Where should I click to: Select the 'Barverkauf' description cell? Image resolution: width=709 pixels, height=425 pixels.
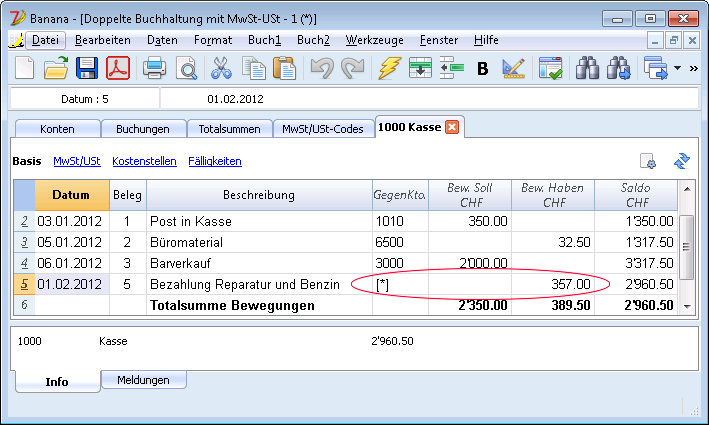259,263
